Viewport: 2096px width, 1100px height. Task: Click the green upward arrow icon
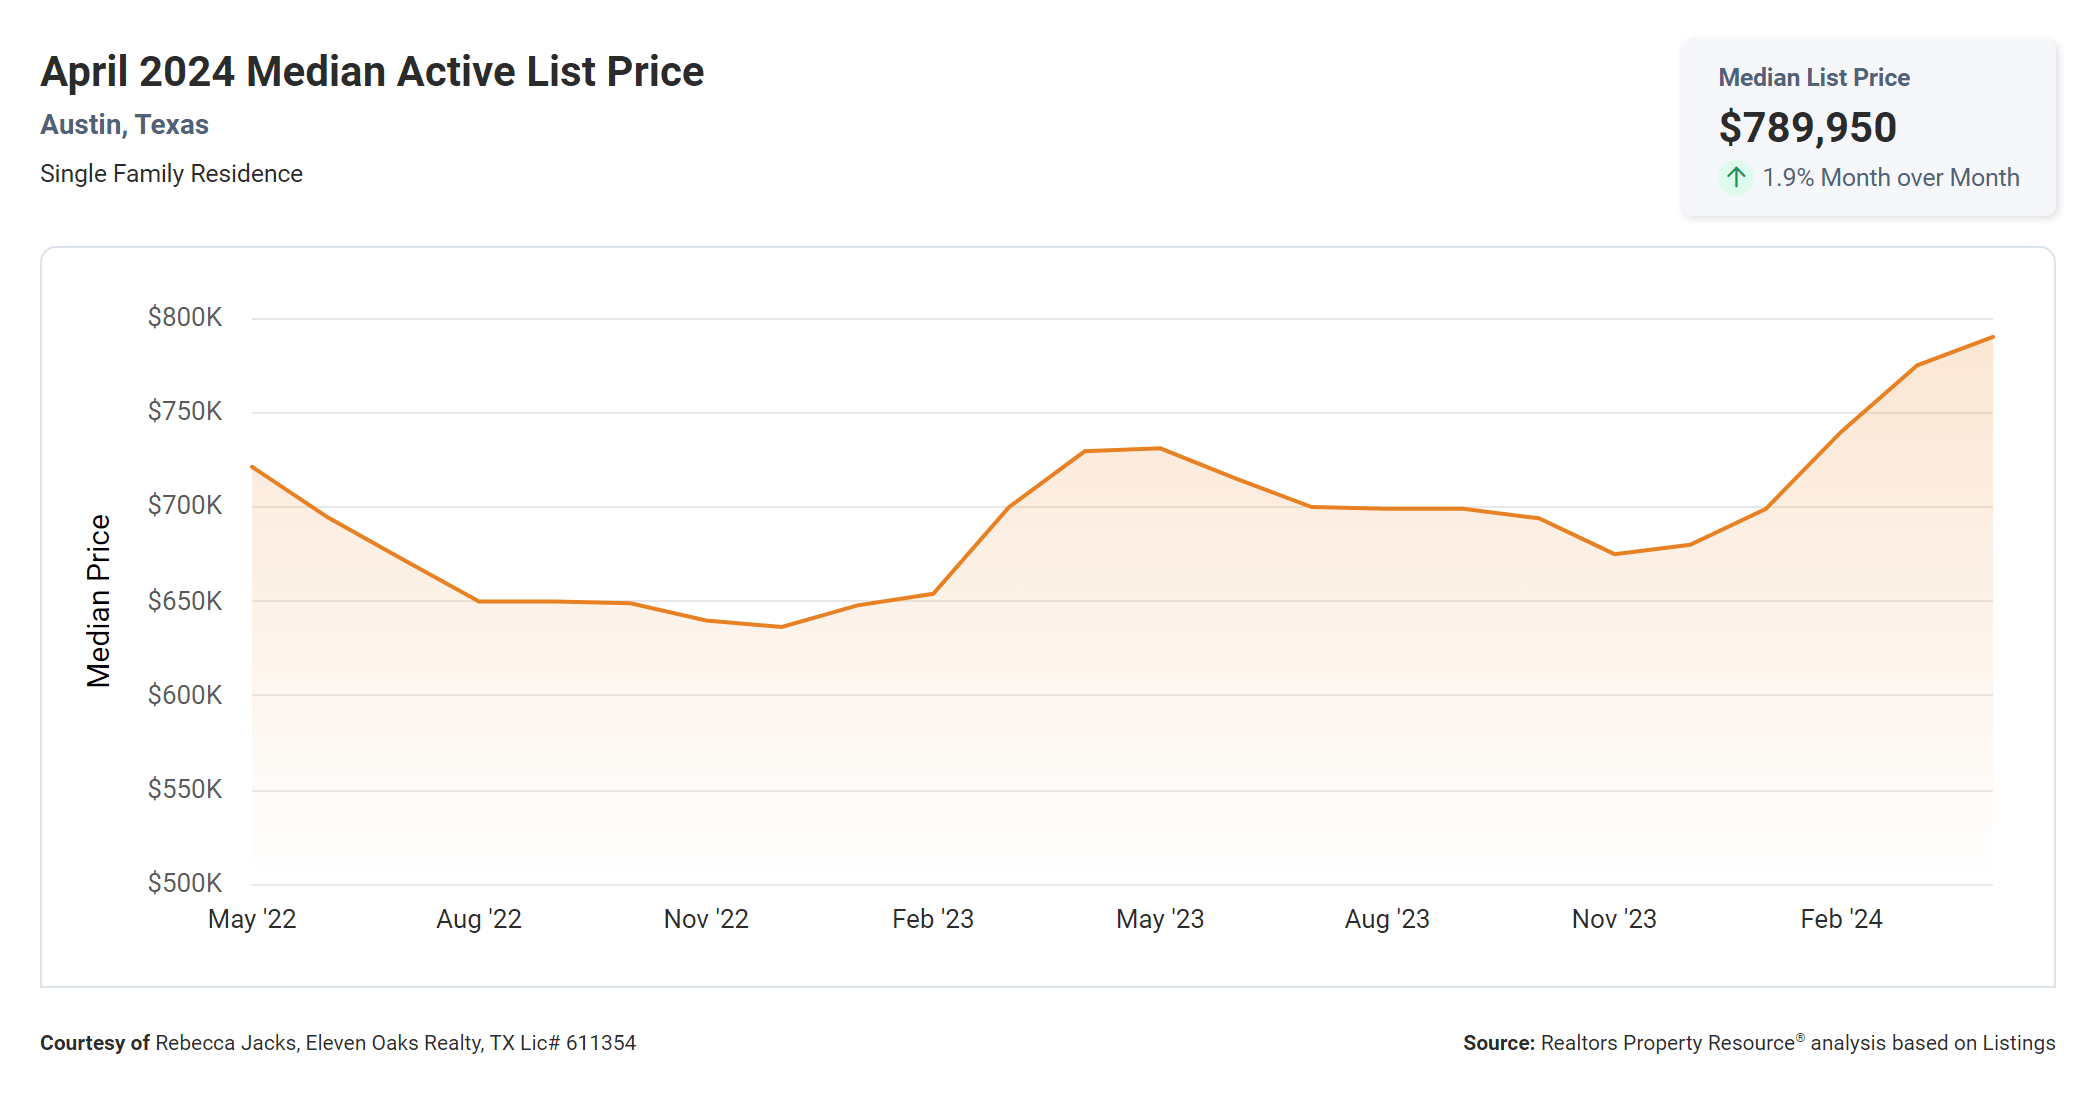1736,178
